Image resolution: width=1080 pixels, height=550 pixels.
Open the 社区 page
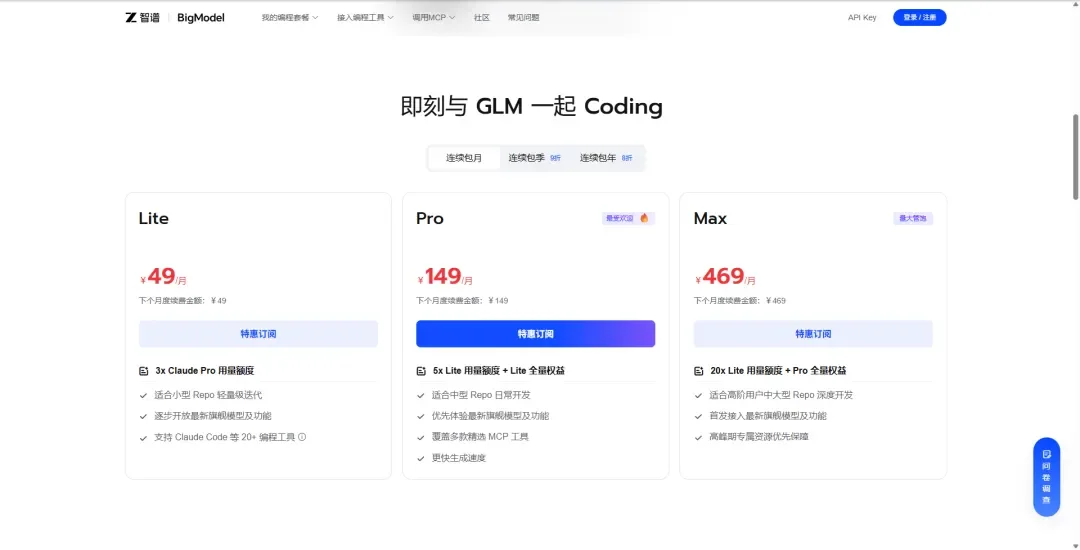point(481,17)
